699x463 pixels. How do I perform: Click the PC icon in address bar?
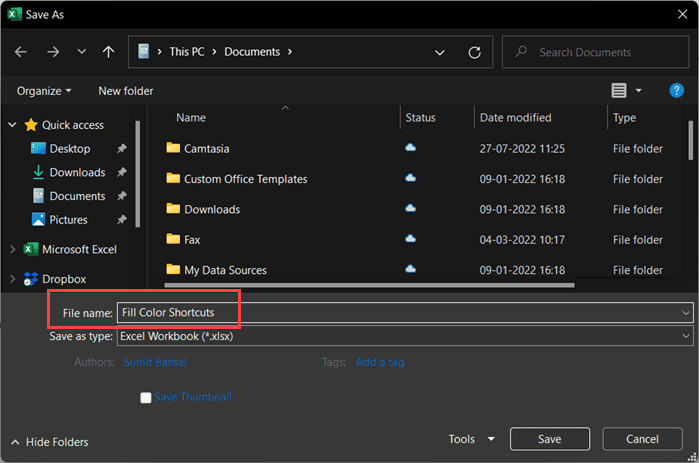(x=144, y=52)
